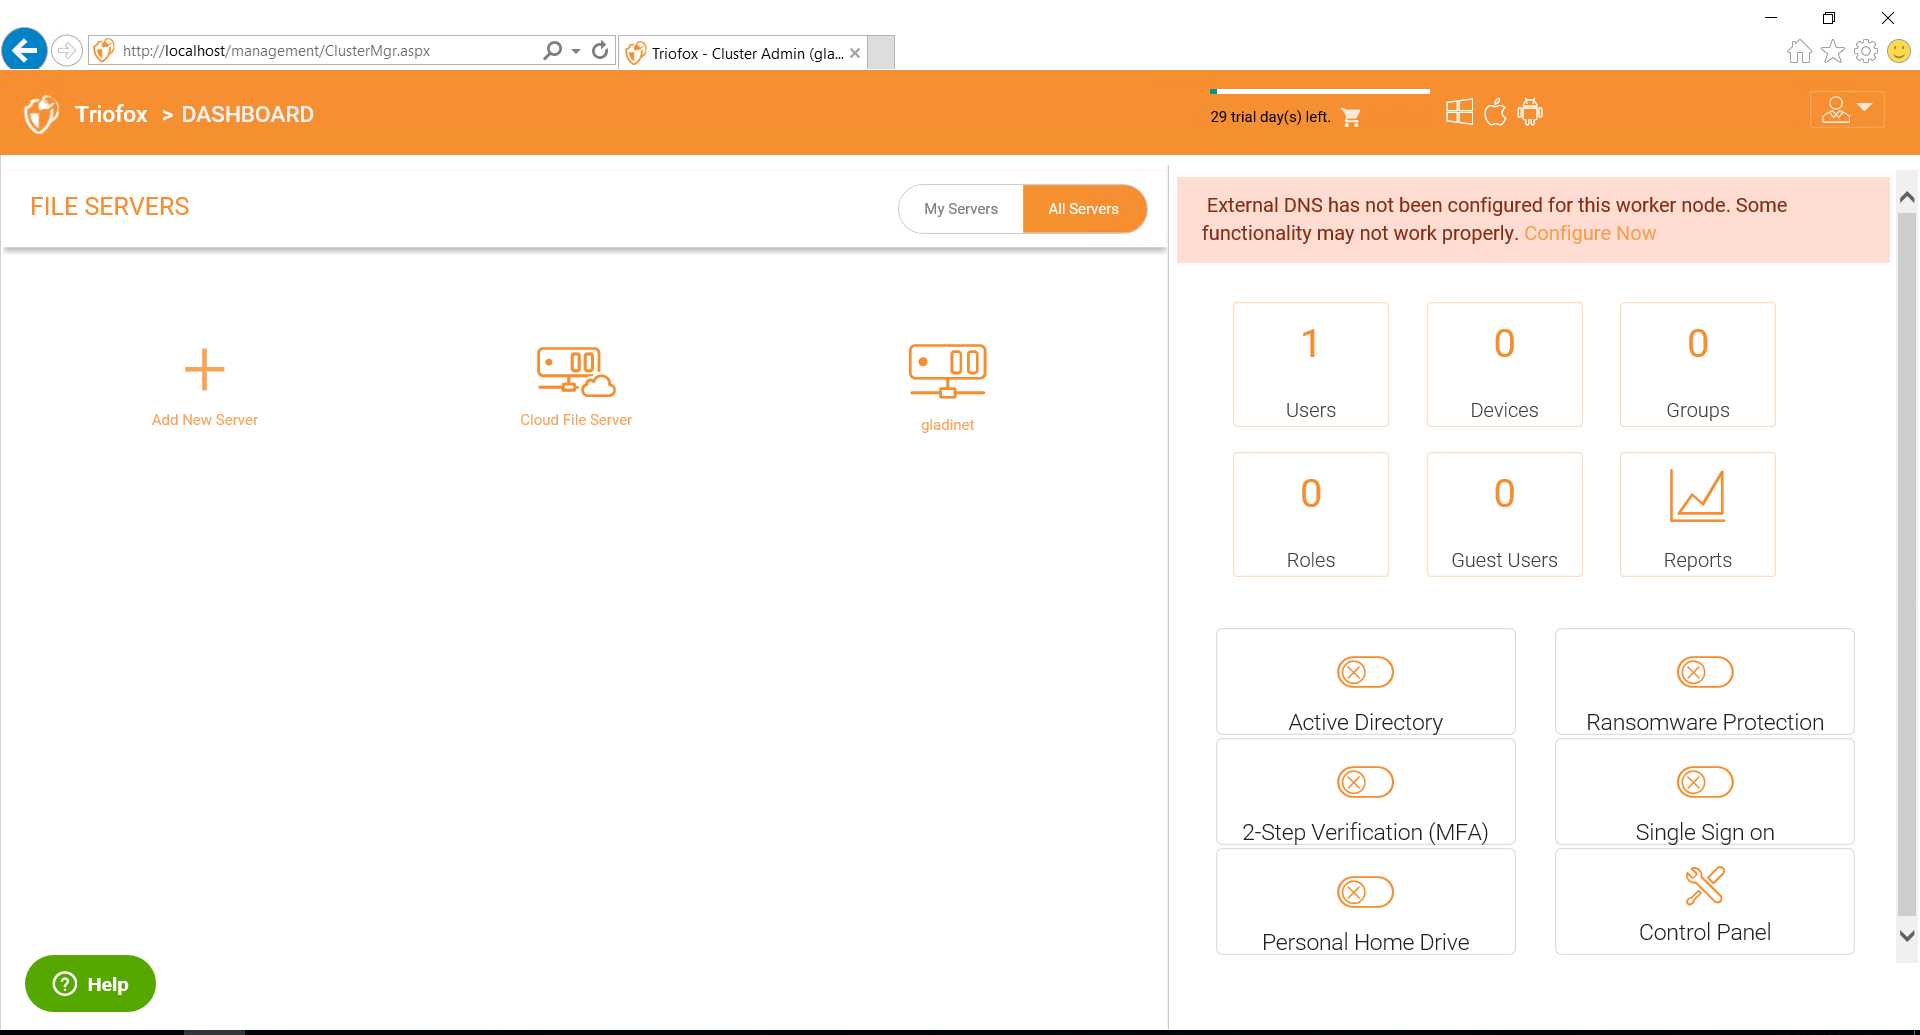Click the Configure Now link
Screen dimensions: 1920x1035
pyautogui.click(x=1590, y=233)
